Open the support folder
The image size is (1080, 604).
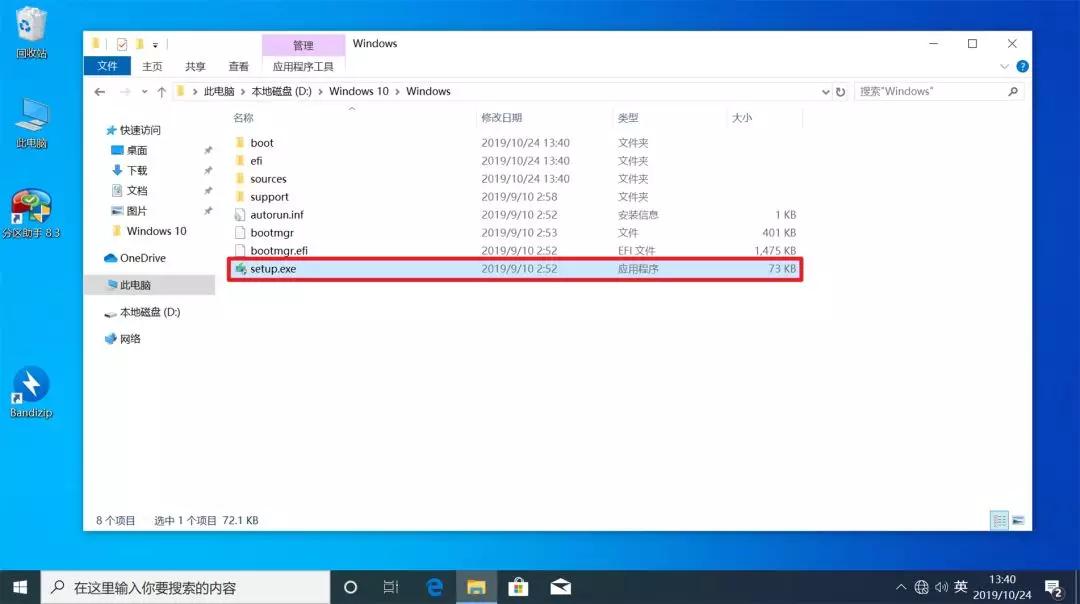(266, 196)
